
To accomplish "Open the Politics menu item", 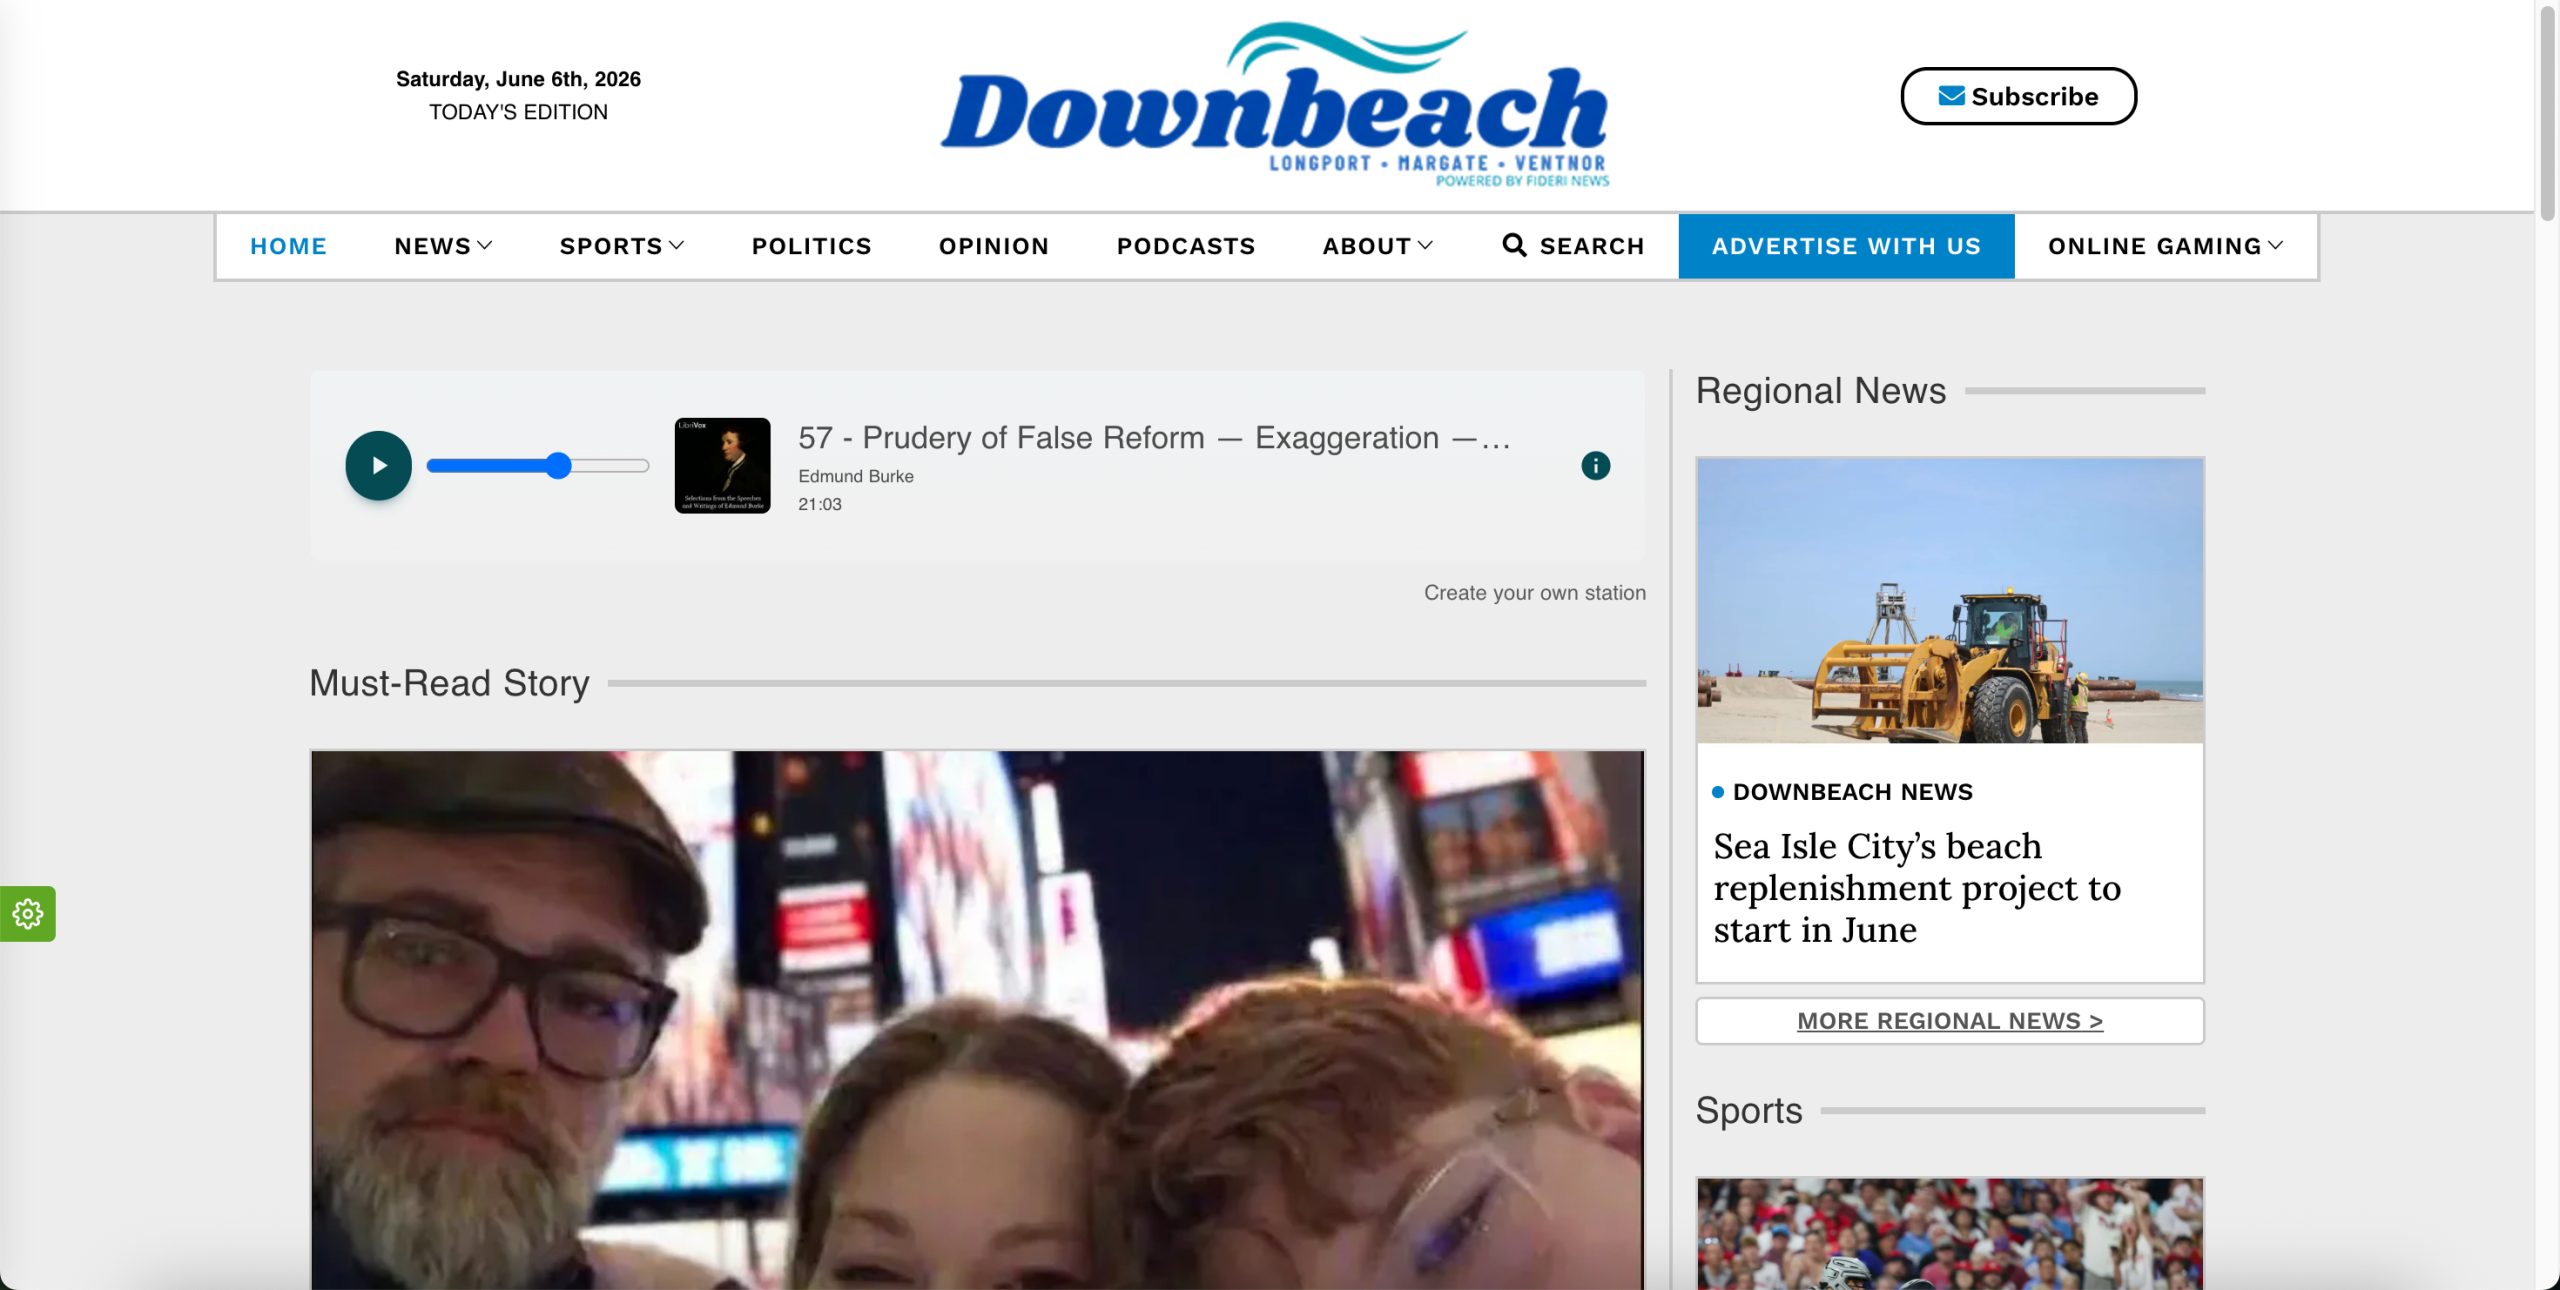I will [811, 246].
